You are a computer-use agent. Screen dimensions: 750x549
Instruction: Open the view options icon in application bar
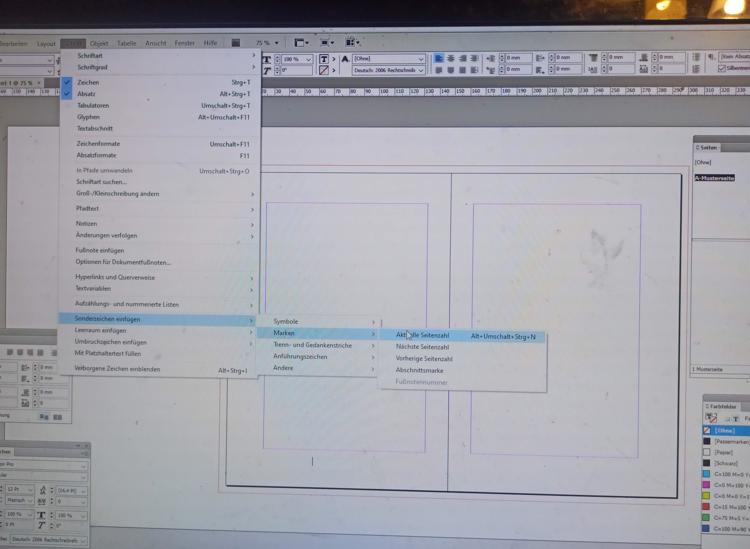300,43
